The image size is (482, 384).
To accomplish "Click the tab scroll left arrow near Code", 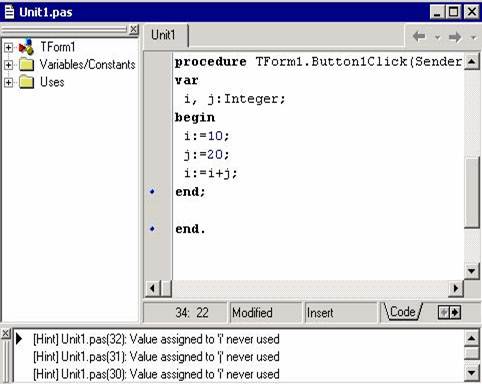I will [x=443, y=312].
